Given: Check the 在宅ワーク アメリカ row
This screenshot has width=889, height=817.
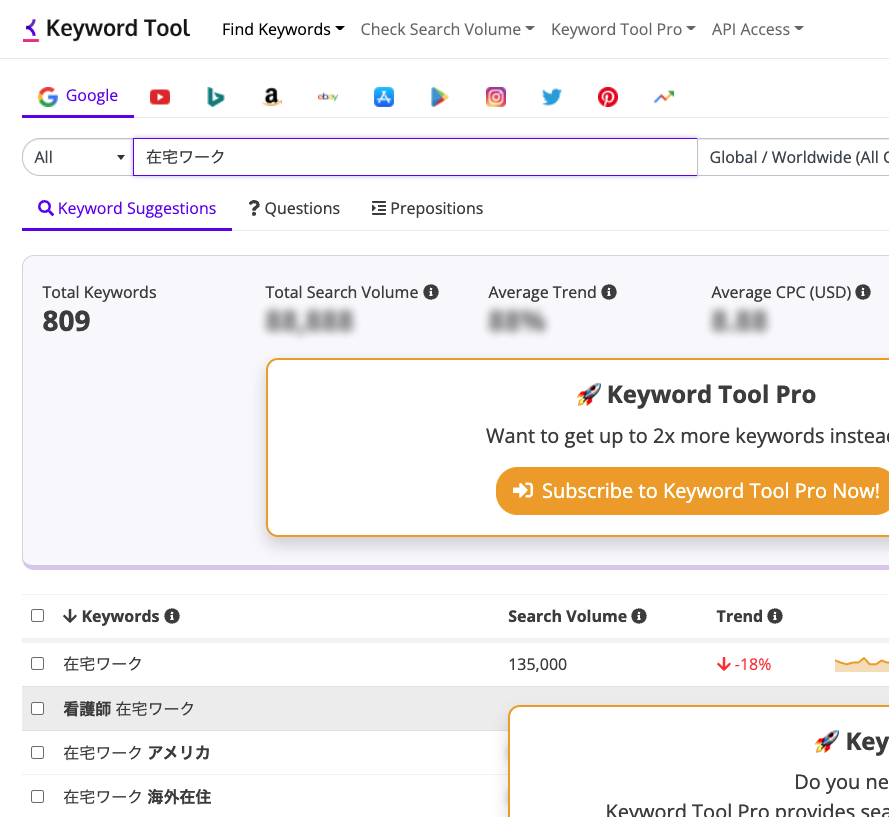Looking at the screenshot, I should pos(37,752).
